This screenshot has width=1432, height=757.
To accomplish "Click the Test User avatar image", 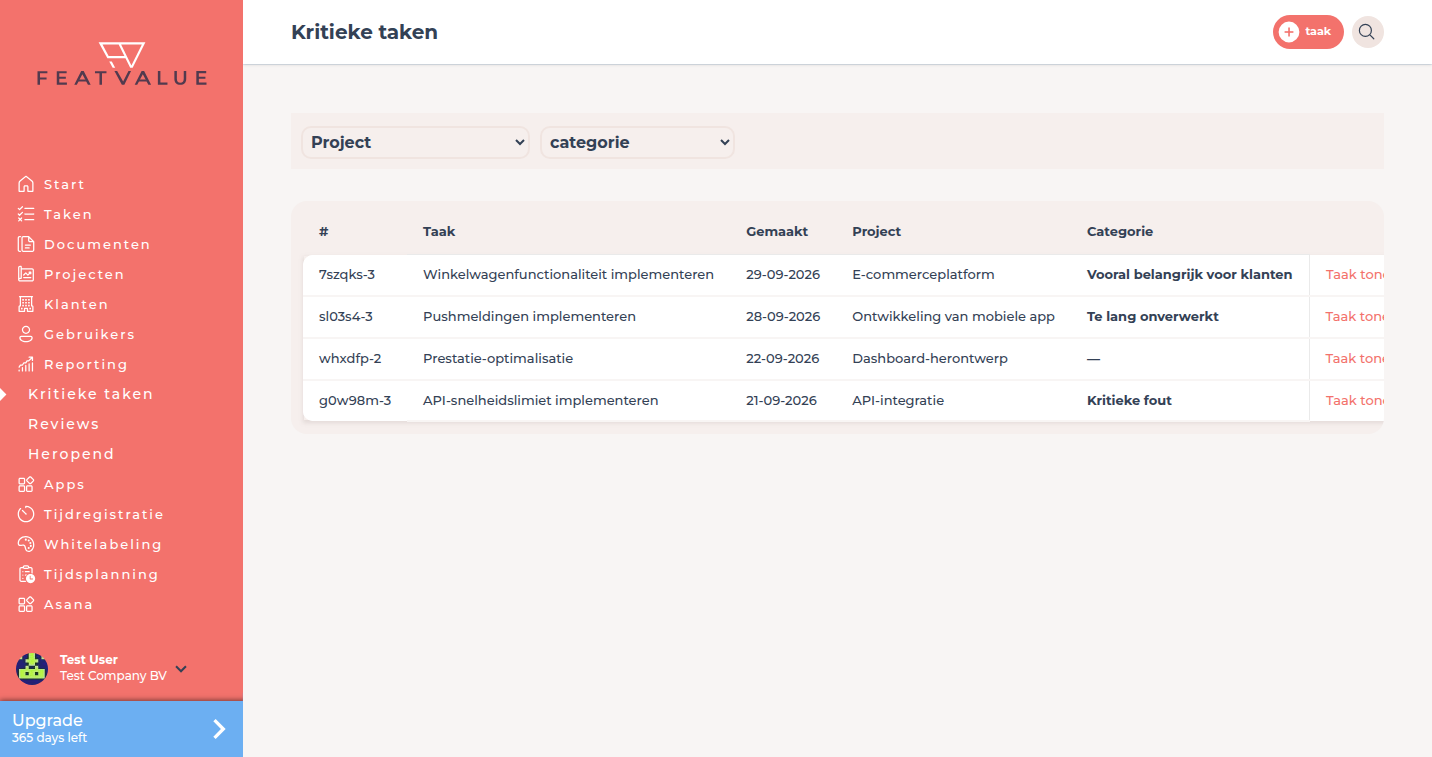I will click(32, 668).
